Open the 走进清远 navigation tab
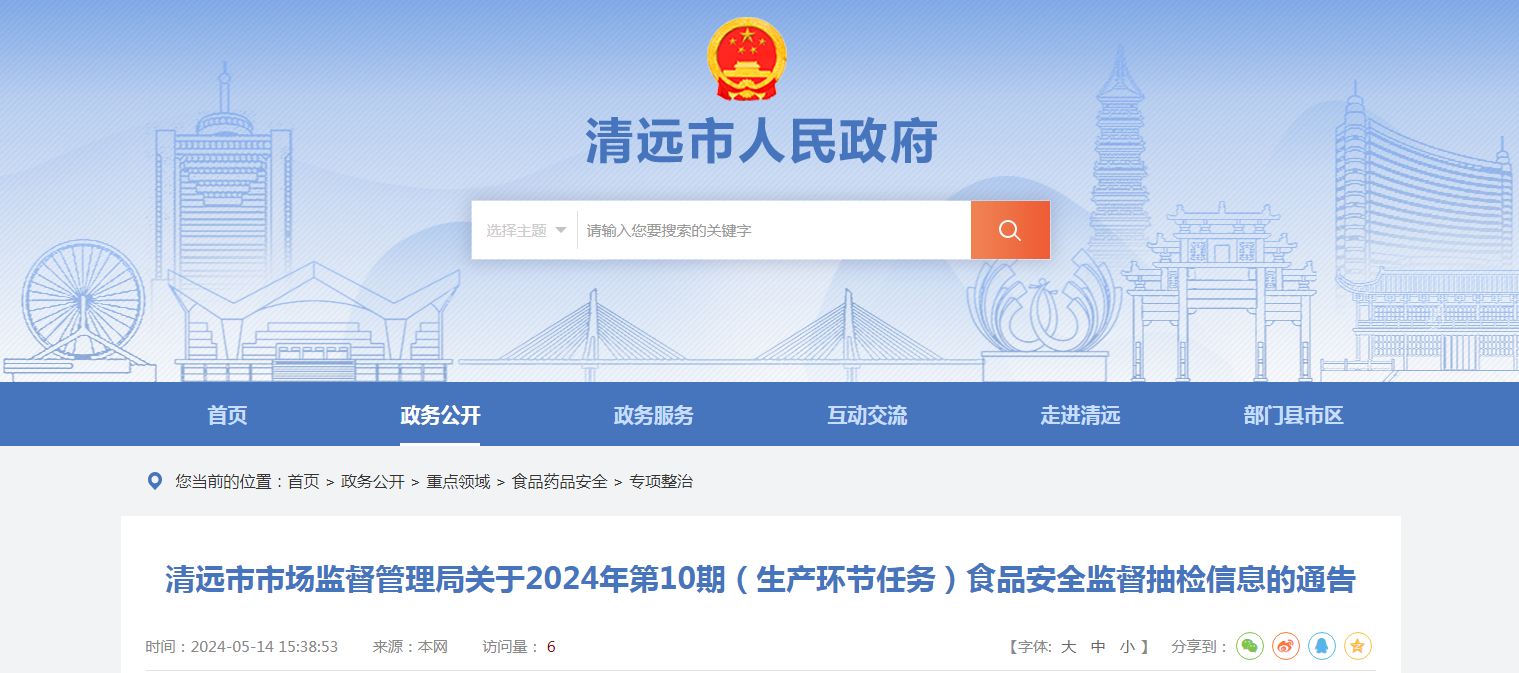 pyautogui.click(x=1080, y=416)
